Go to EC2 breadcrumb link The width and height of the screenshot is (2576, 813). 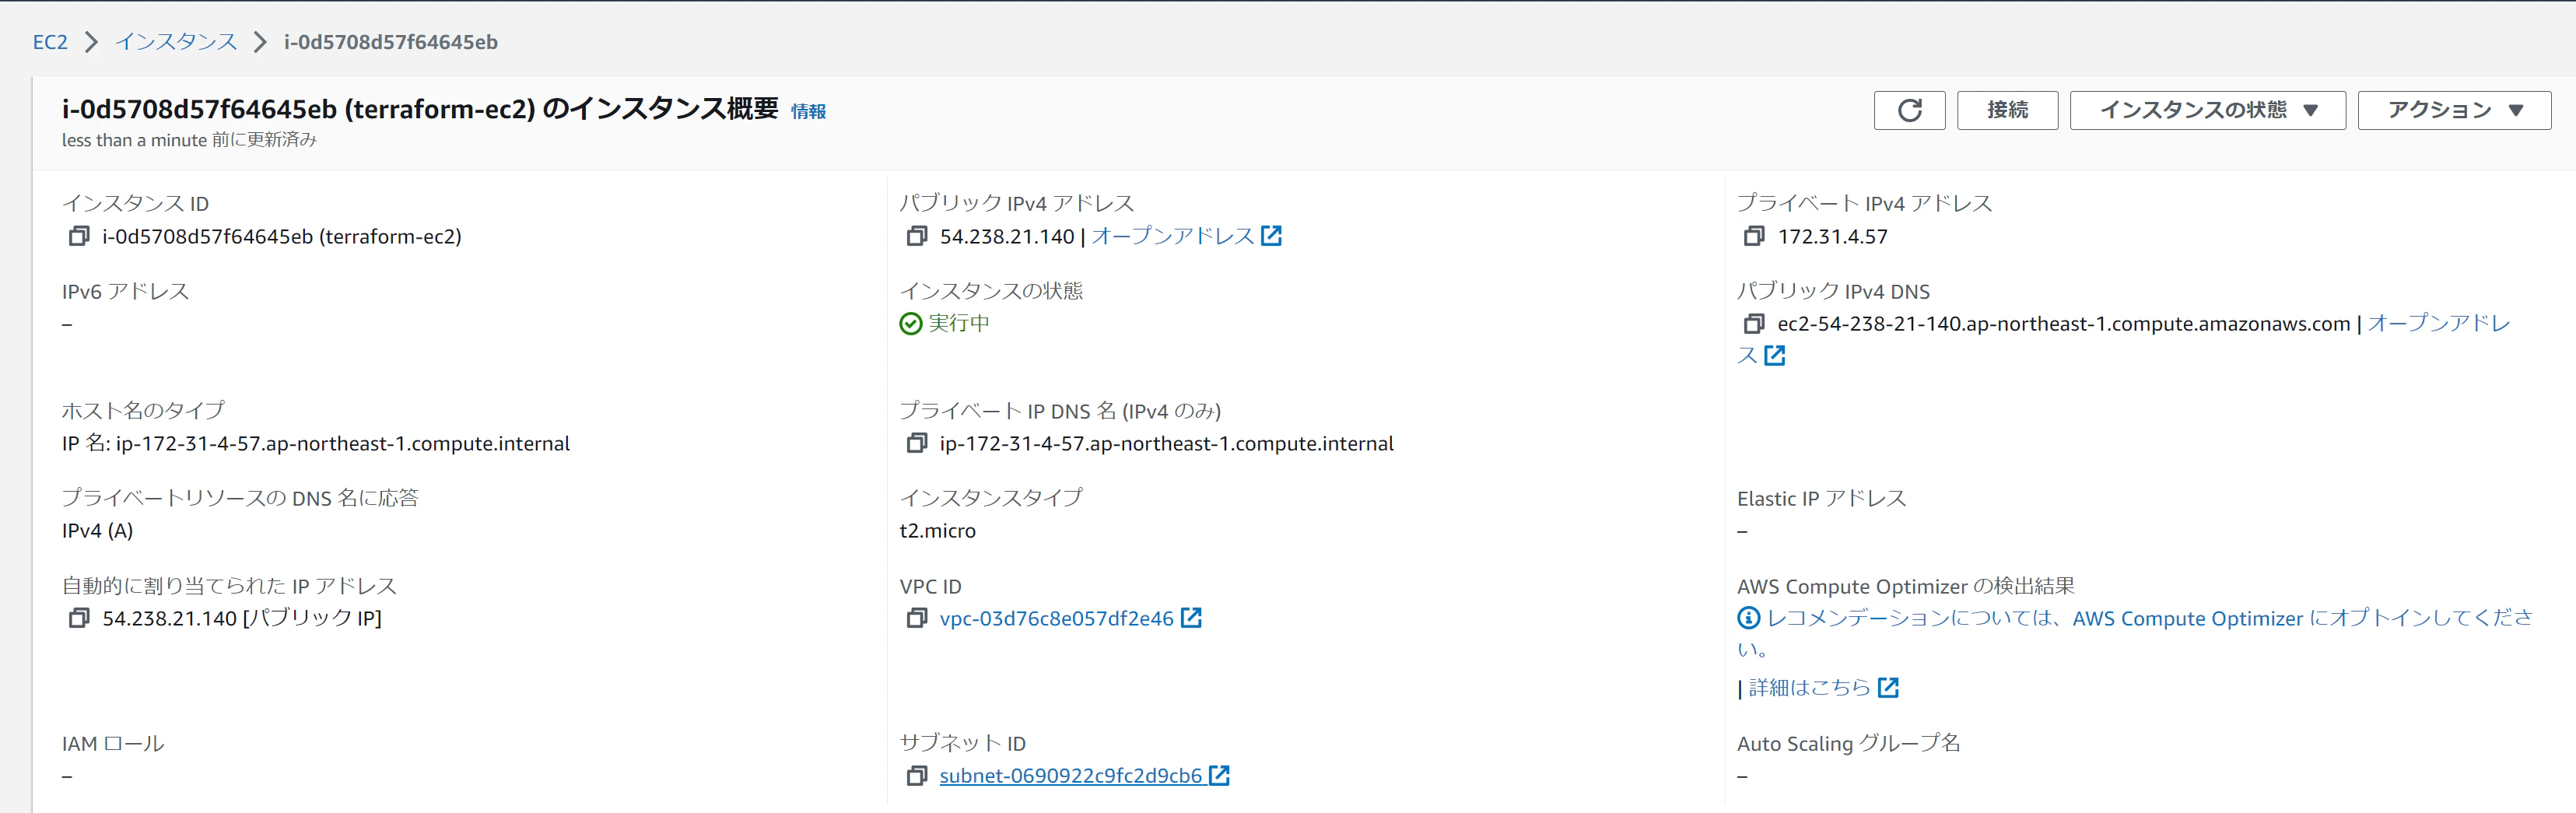coord(50,42)
